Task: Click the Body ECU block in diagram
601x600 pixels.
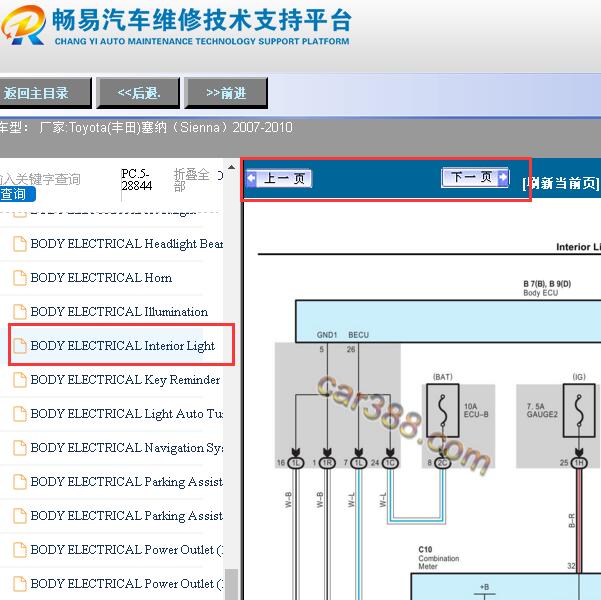Action: coord(448,321)
